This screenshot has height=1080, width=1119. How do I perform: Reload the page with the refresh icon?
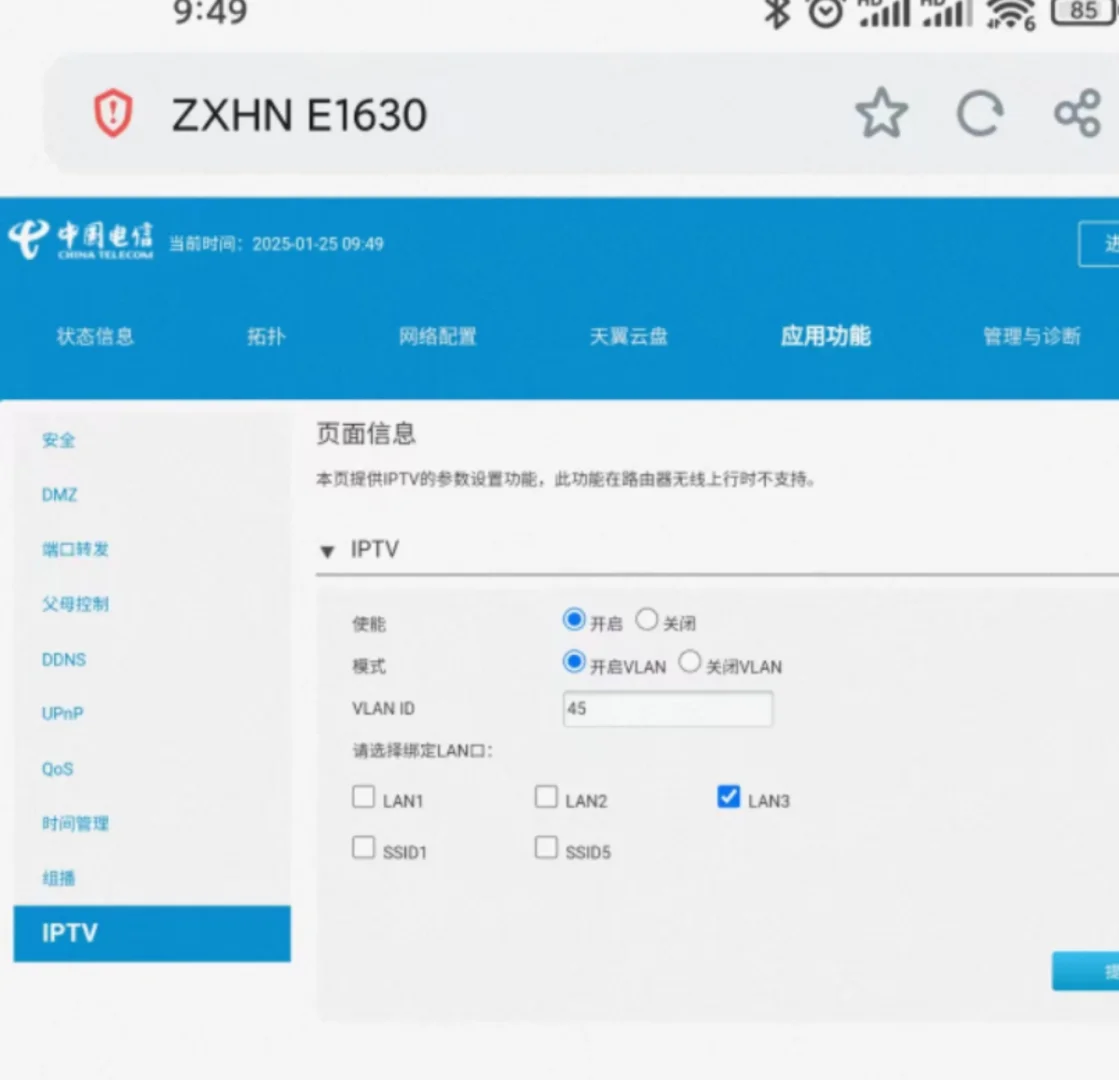point(980,113)
